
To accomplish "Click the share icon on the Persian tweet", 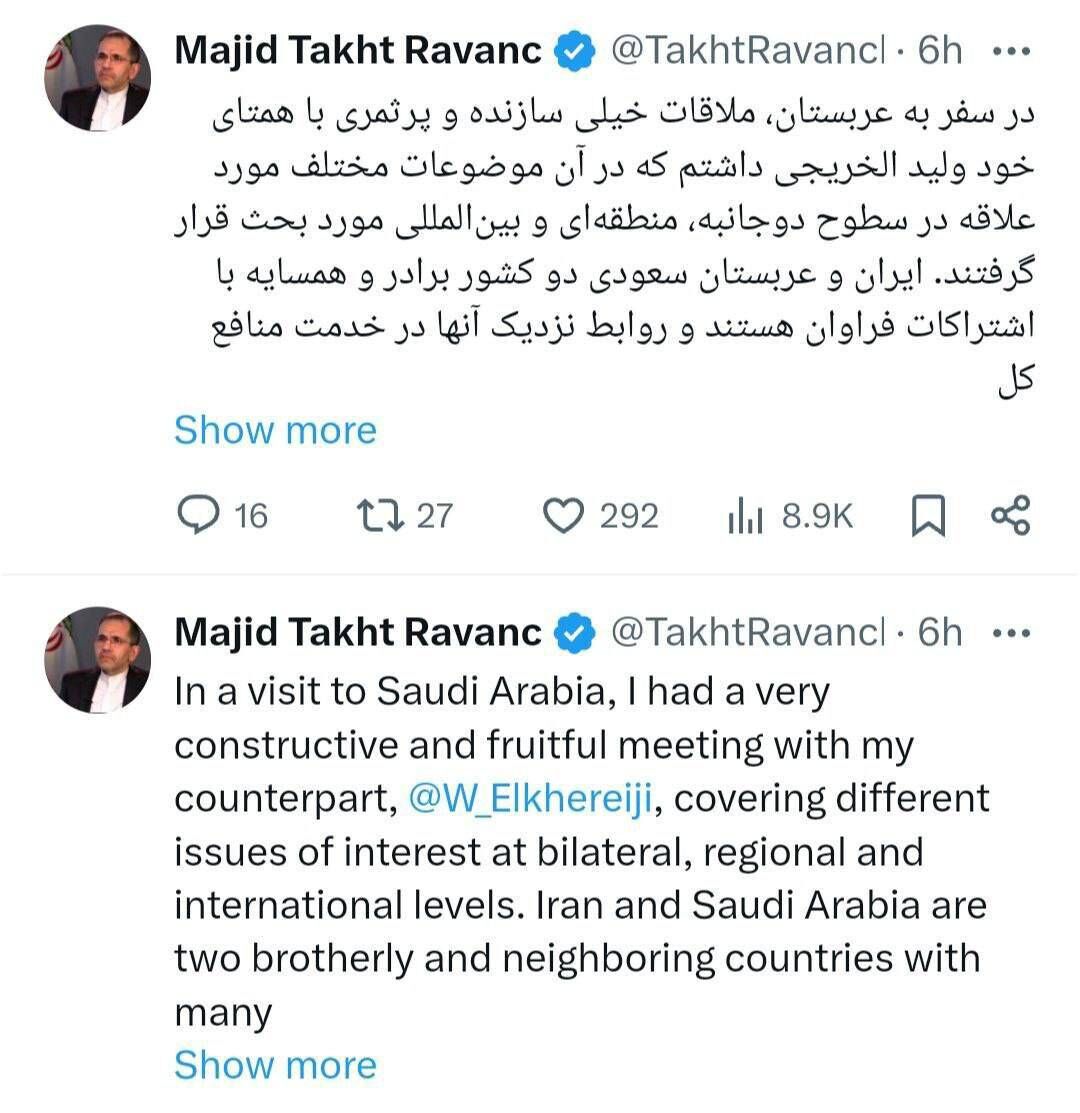I will point(1009,516).
